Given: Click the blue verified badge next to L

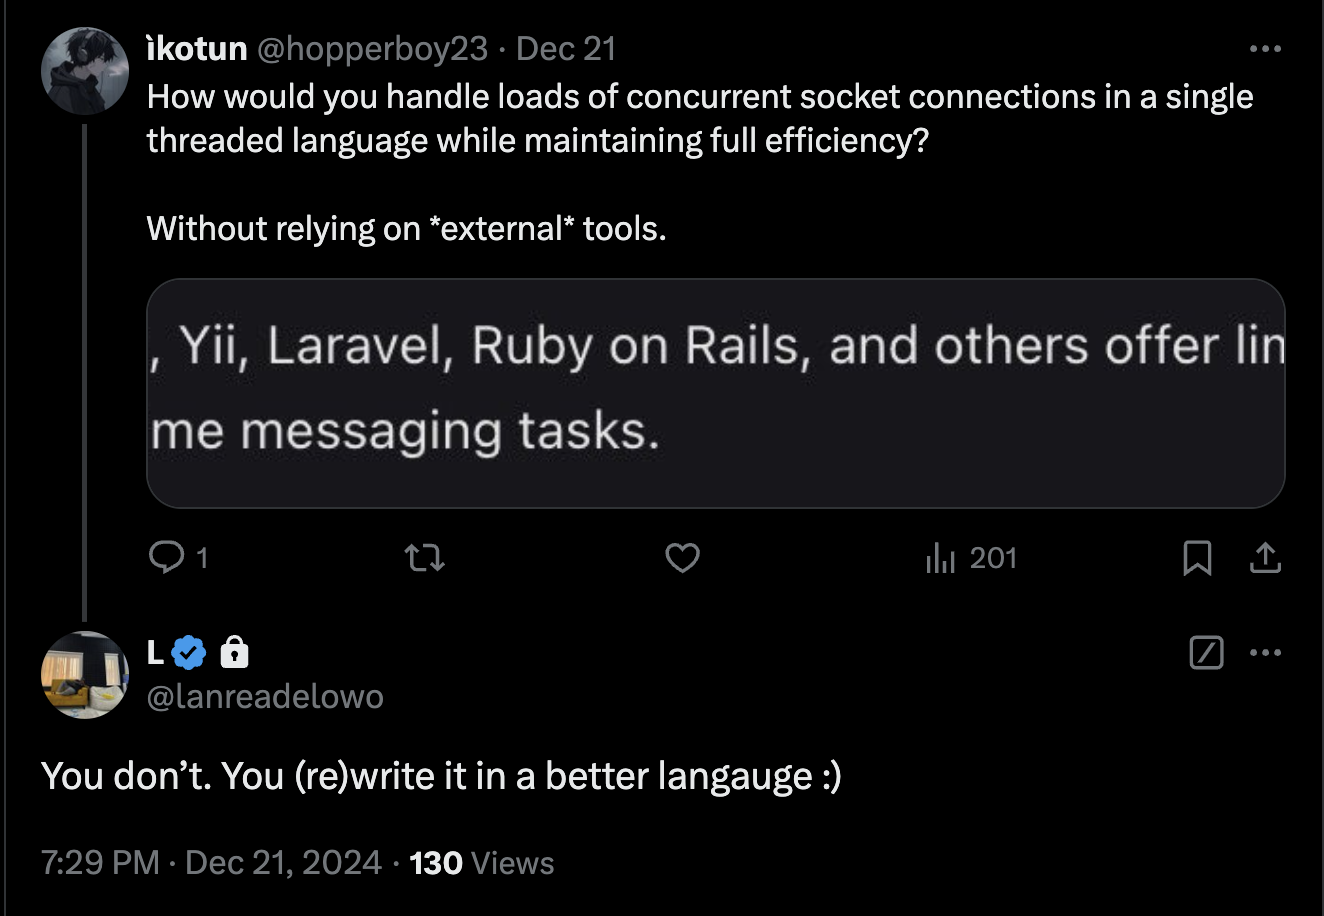Looking at the screenshot, I should pos(189,653).
